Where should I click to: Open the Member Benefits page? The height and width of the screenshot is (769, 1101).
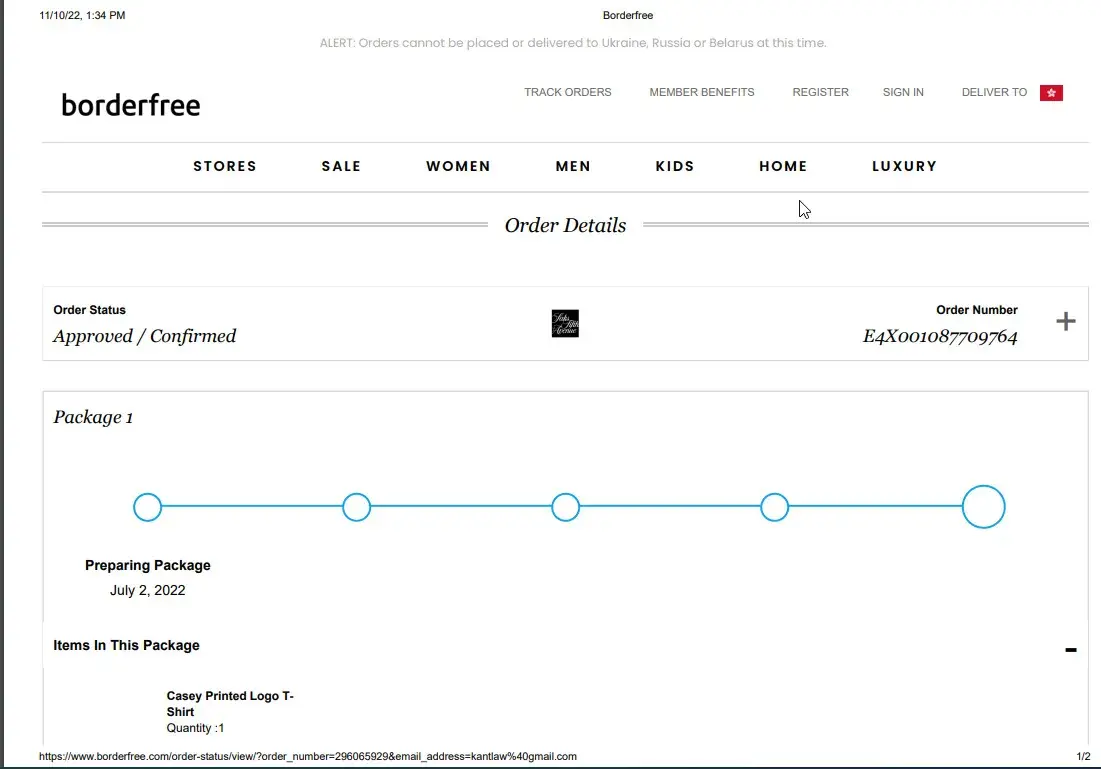tap(702, 92)
